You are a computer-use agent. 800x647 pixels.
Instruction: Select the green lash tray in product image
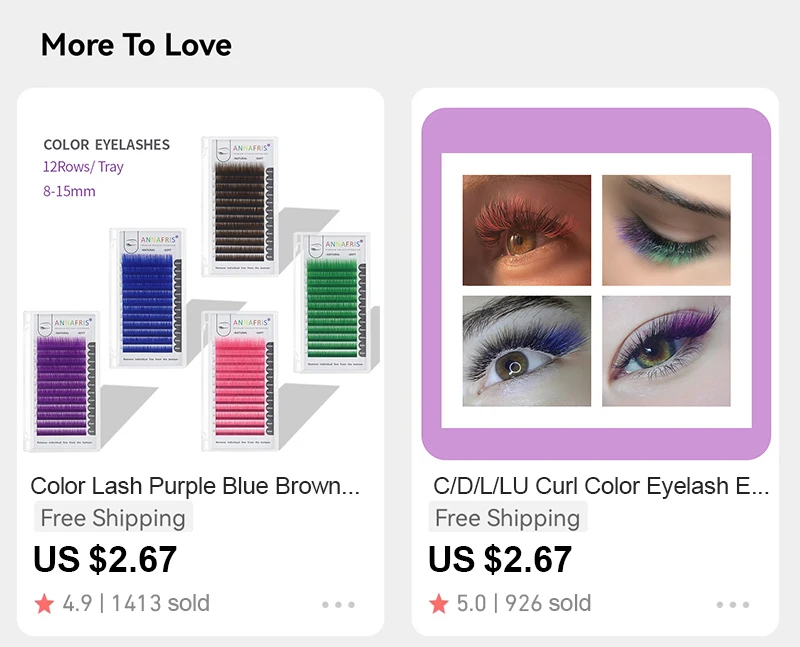point(332,302)
